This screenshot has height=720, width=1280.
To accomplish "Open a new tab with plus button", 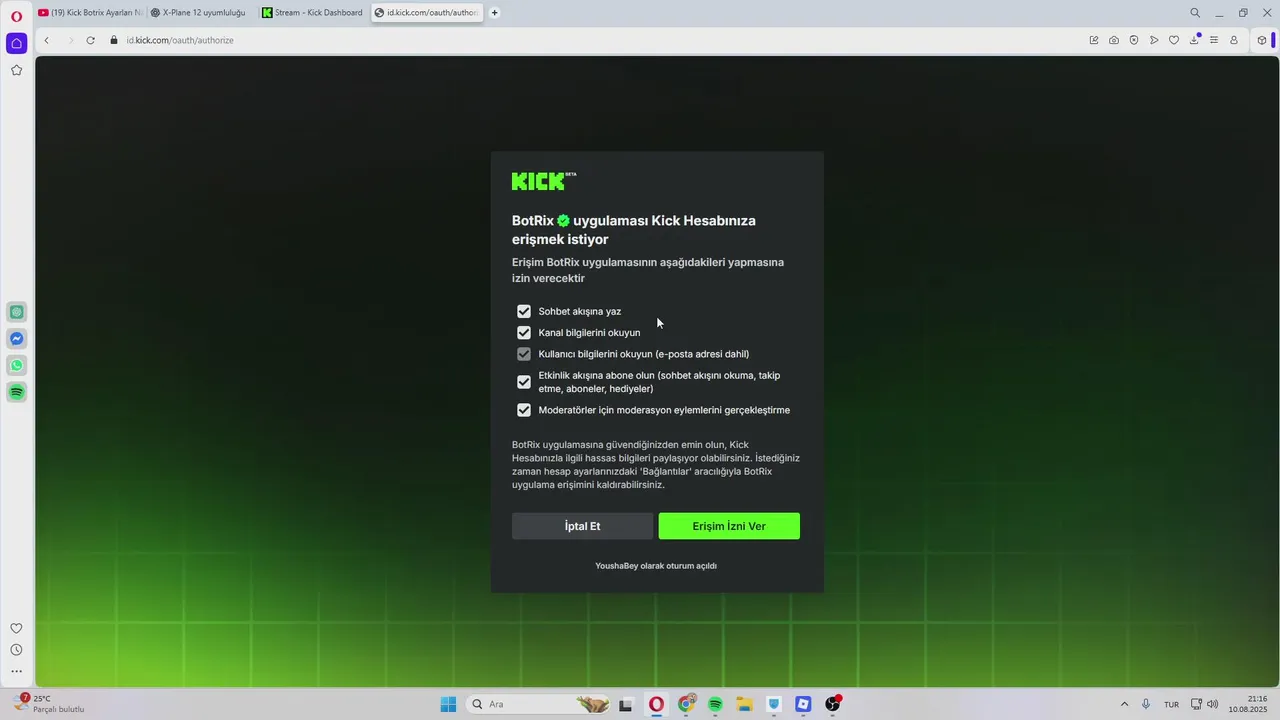I will click(x=495, y=13).
